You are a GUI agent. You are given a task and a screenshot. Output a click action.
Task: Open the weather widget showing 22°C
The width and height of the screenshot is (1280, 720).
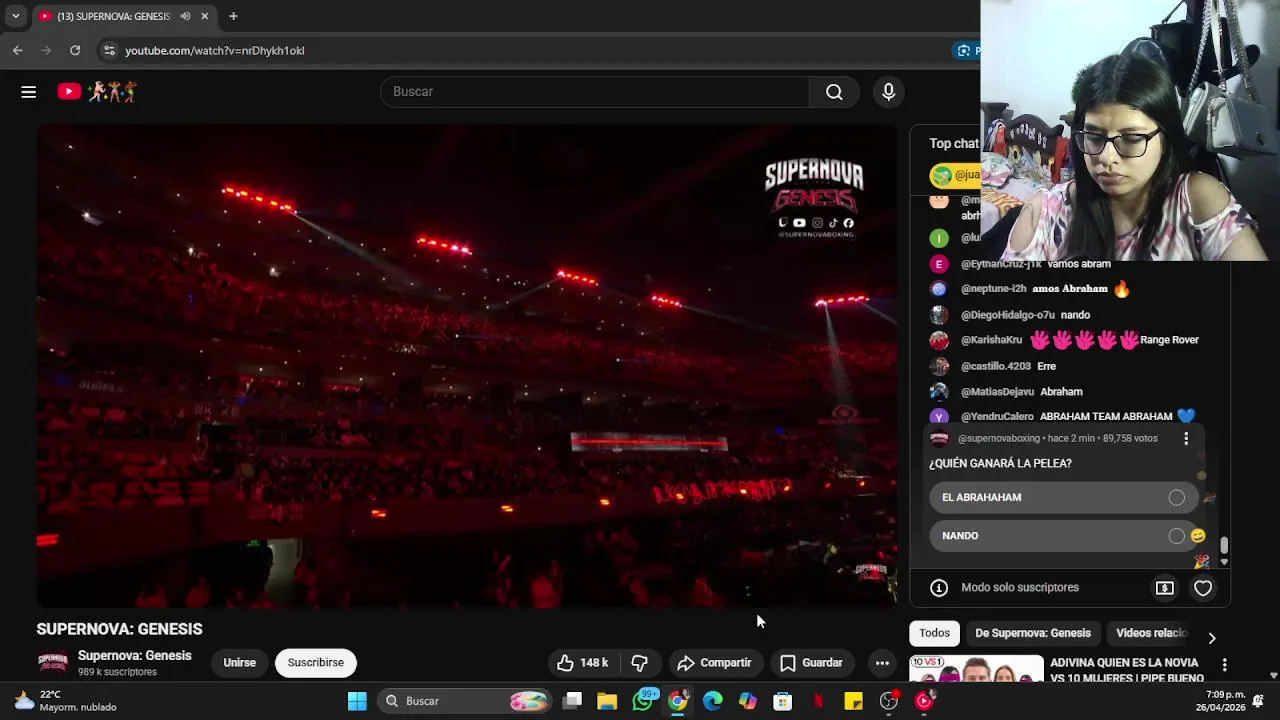66,701
